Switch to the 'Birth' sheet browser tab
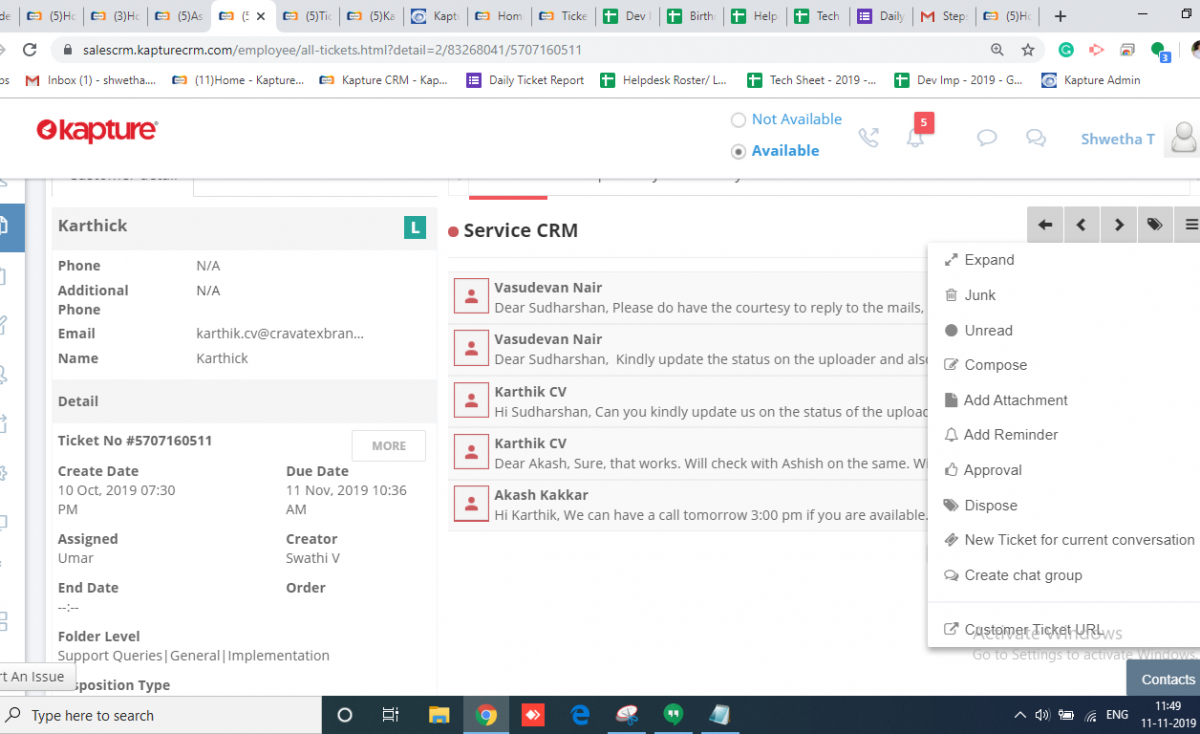The image size is (1200, 734). (693, 16)
